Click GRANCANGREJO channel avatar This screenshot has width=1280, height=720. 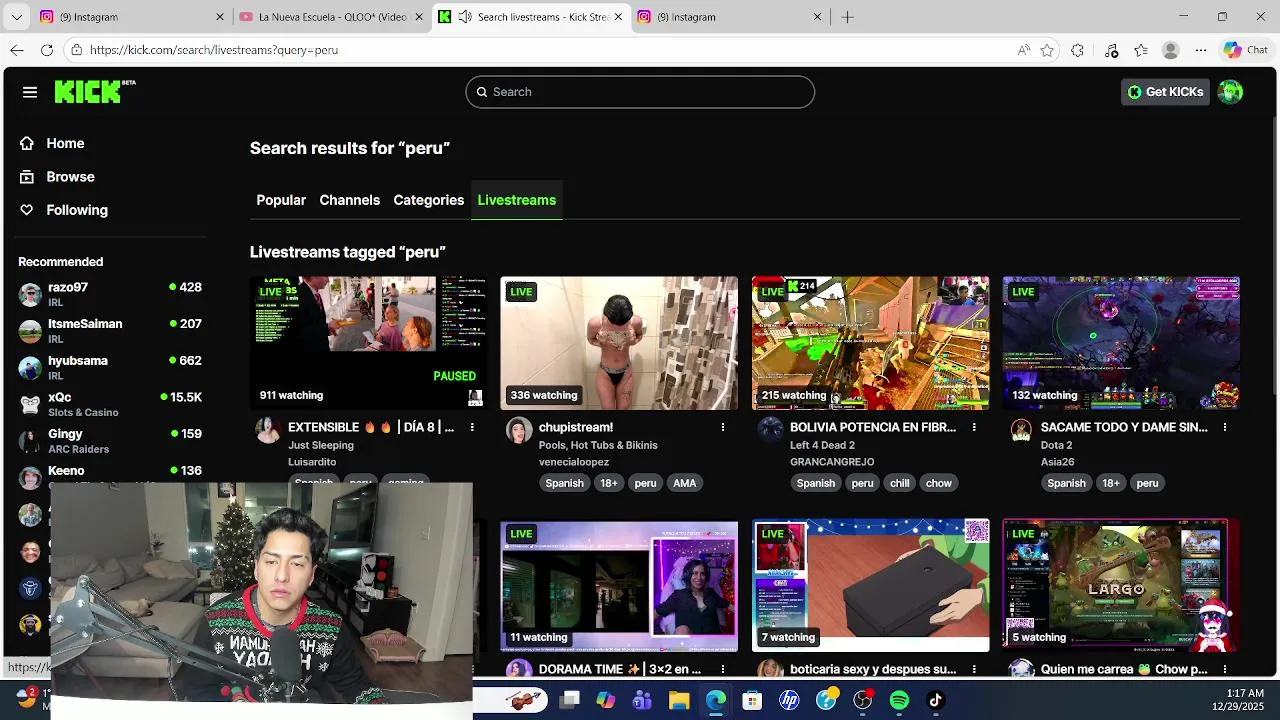point(770,431)
